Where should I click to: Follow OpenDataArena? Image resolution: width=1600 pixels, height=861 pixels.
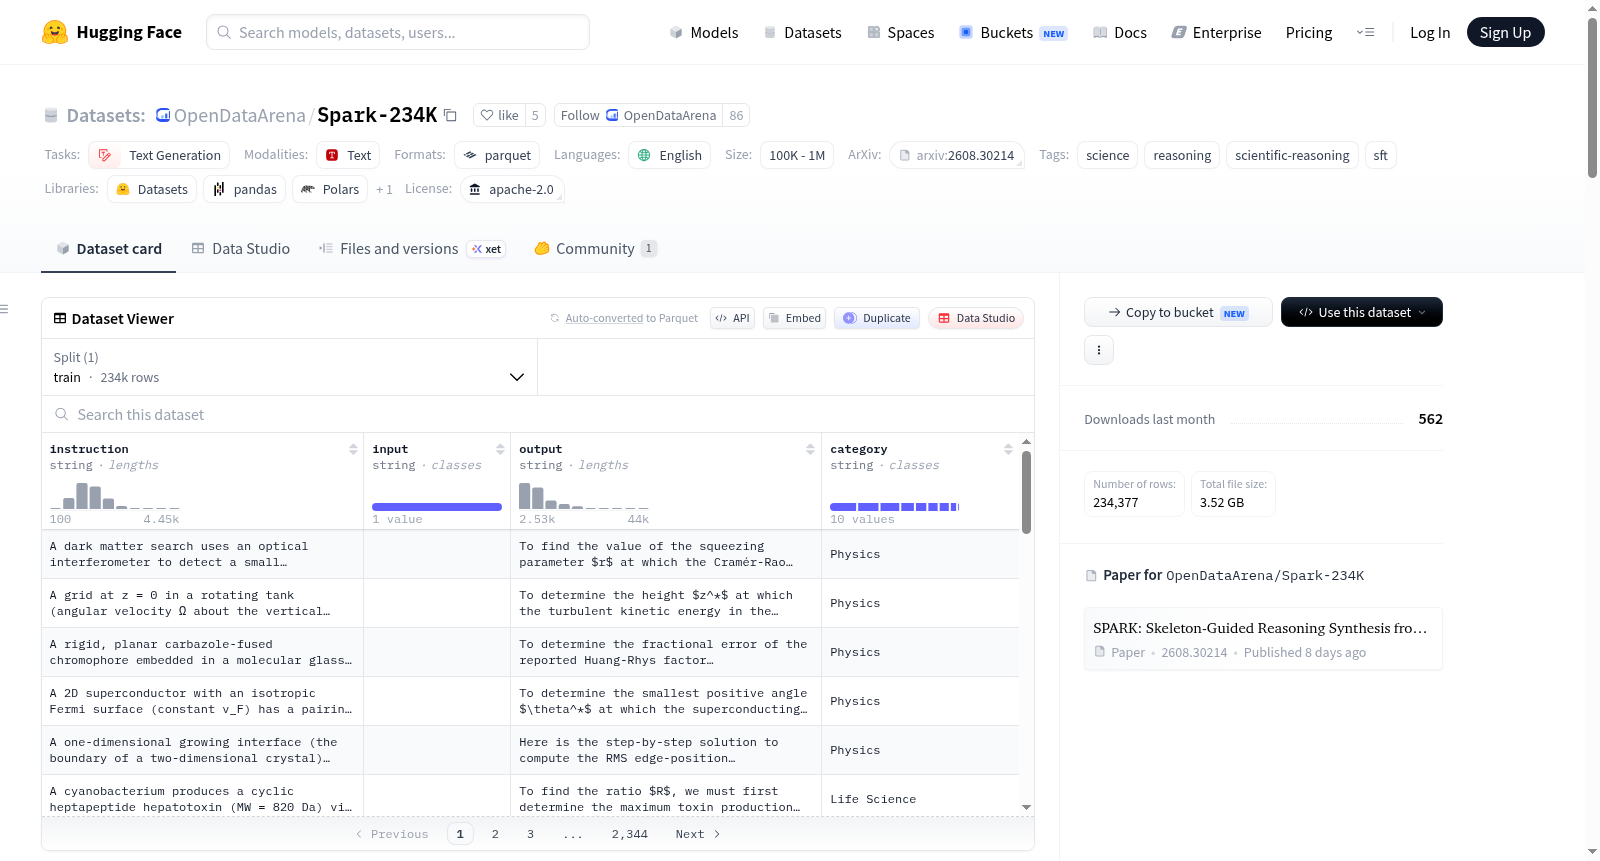pyautogui.click(x=639, y=115)
